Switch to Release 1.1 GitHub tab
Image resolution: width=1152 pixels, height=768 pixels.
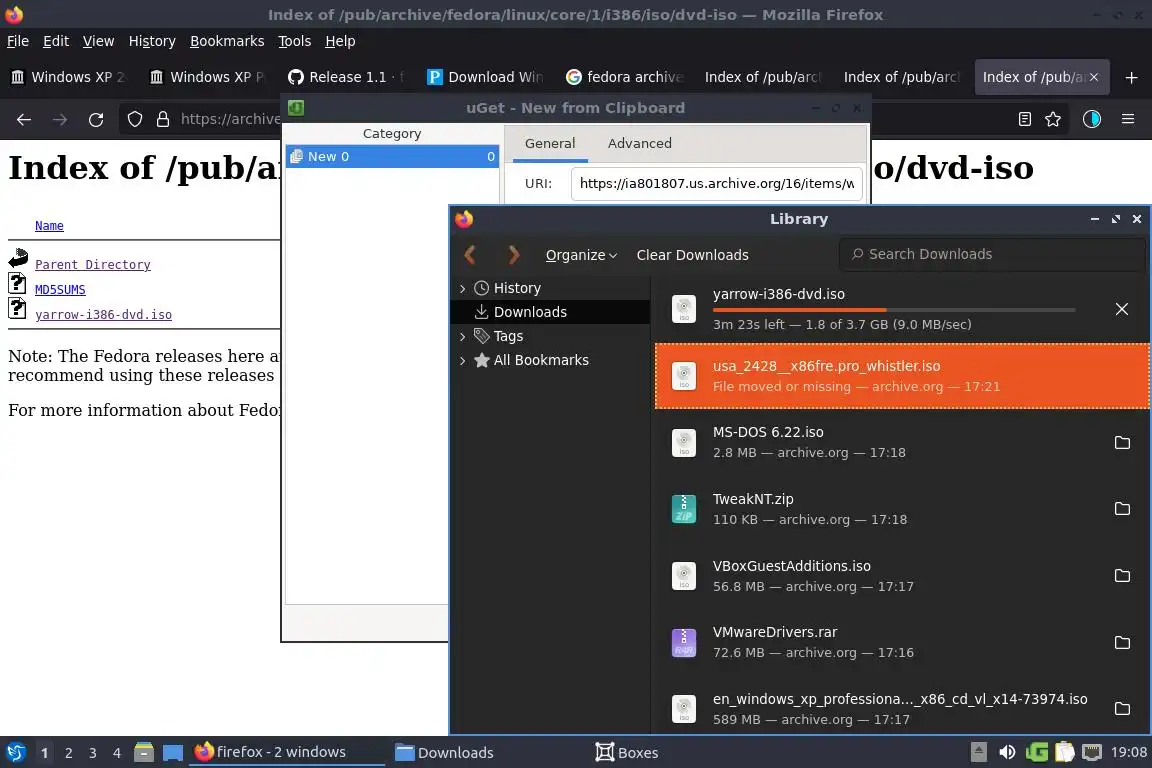(x=348, y=77)
